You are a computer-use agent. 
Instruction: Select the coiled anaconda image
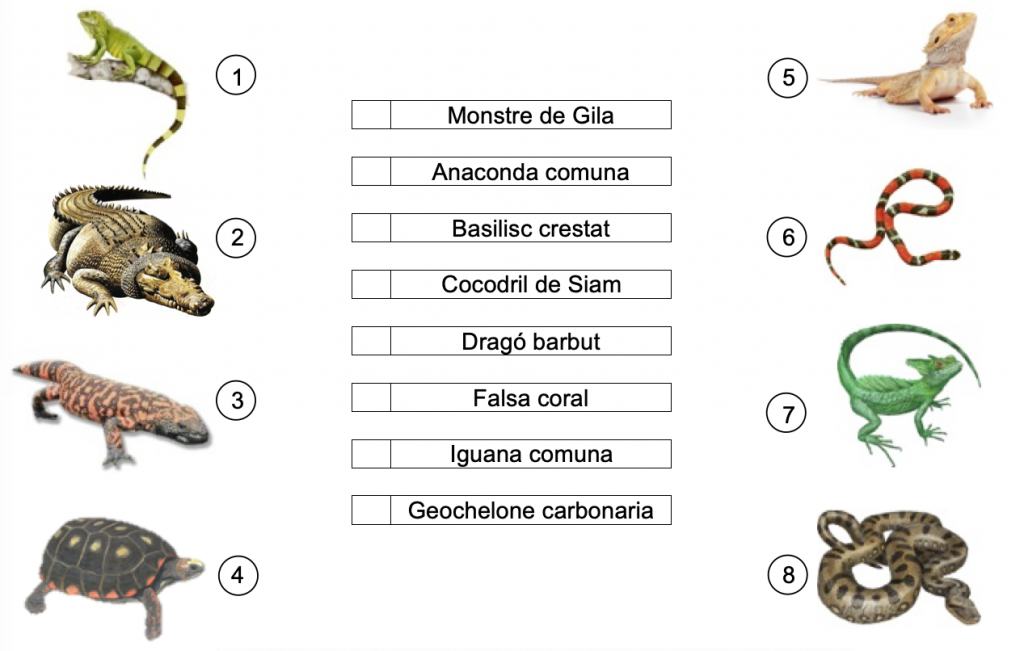(899, 567)
